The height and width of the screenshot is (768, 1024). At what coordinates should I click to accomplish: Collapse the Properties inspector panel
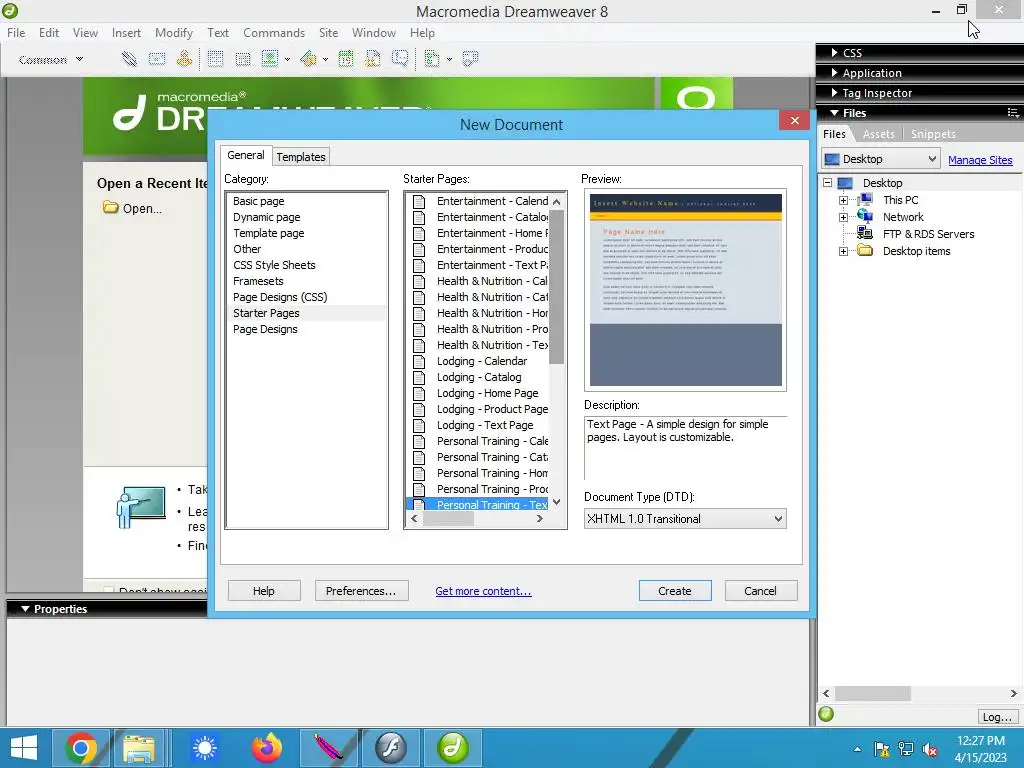coord(25,609)
